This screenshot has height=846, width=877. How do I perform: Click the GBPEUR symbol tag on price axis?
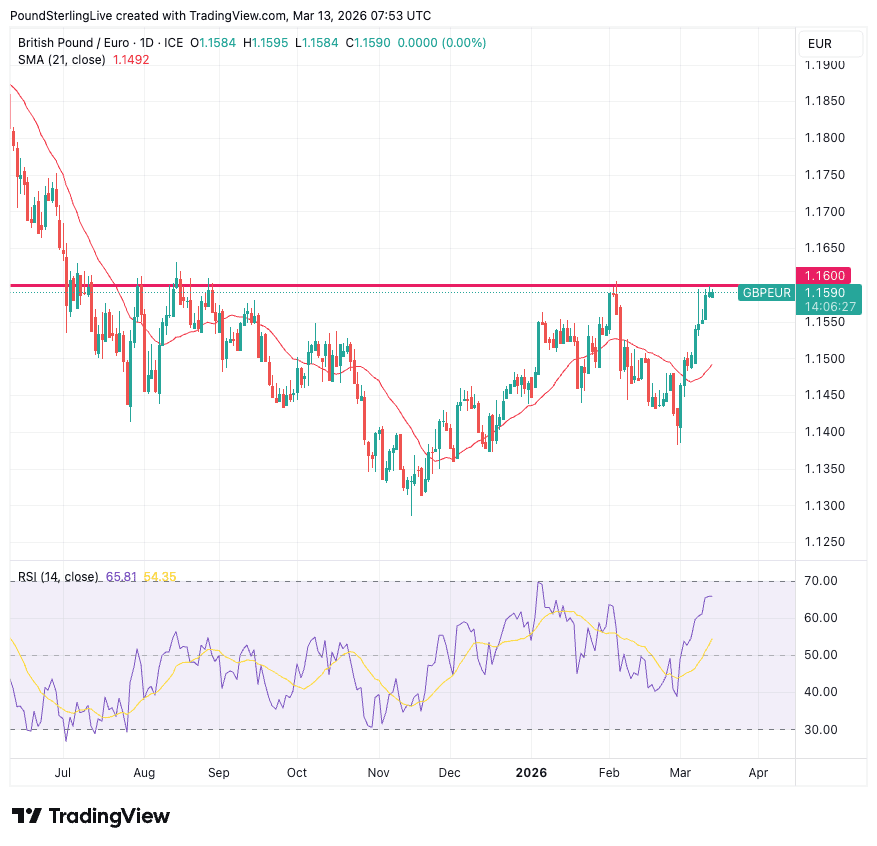766,293
